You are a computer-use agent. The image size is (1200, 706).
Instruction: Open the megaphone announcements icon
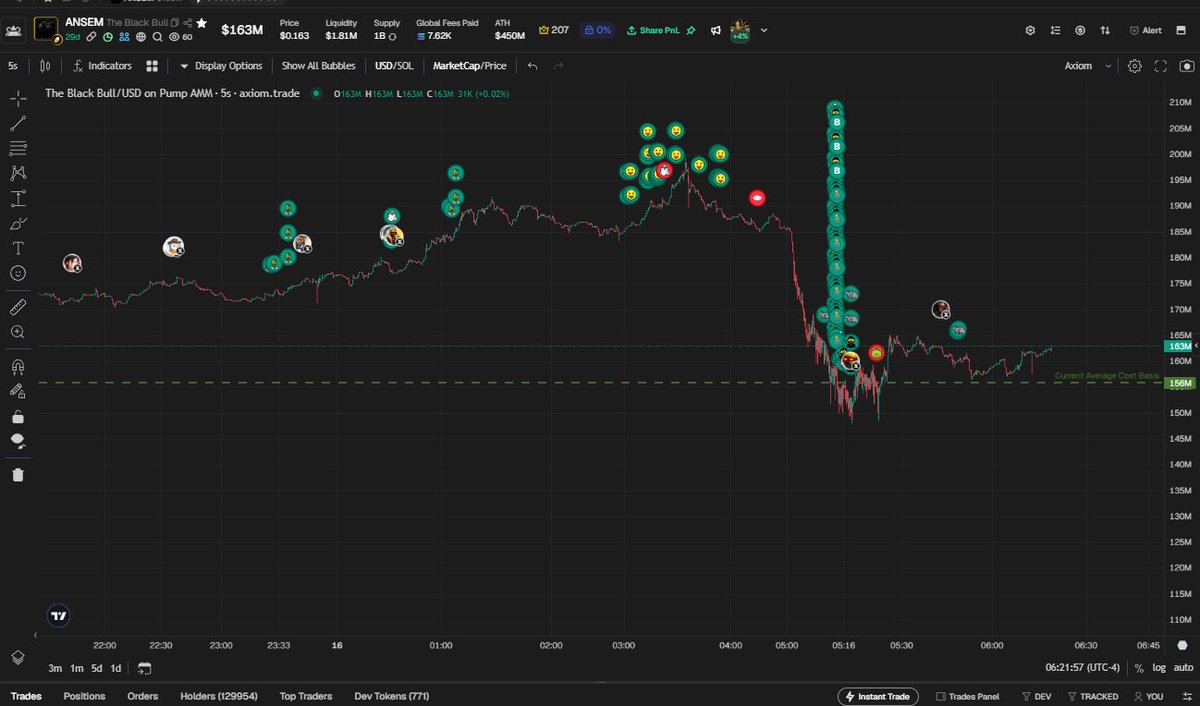point(716,30)
